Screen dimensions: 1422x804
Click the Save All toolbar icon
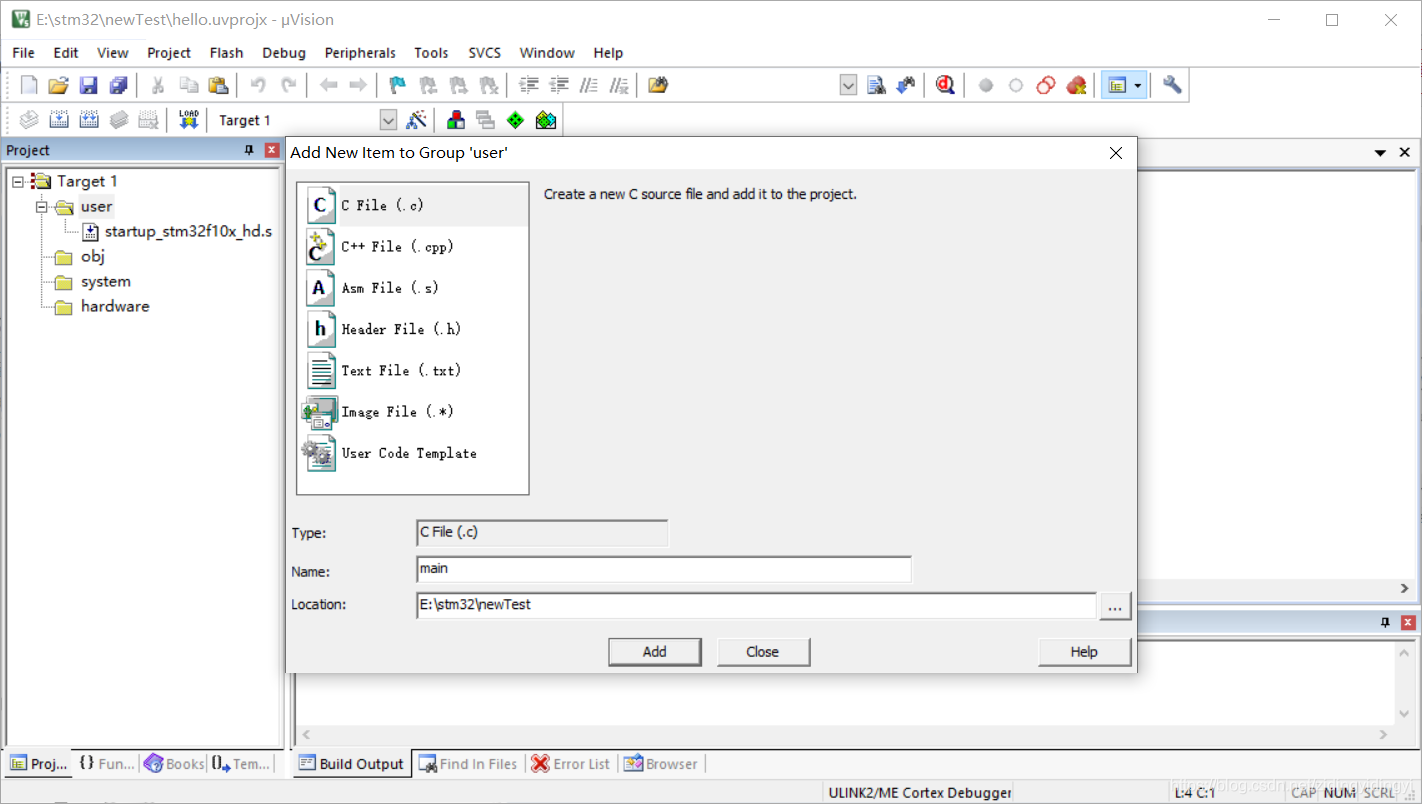pos(119,86)
